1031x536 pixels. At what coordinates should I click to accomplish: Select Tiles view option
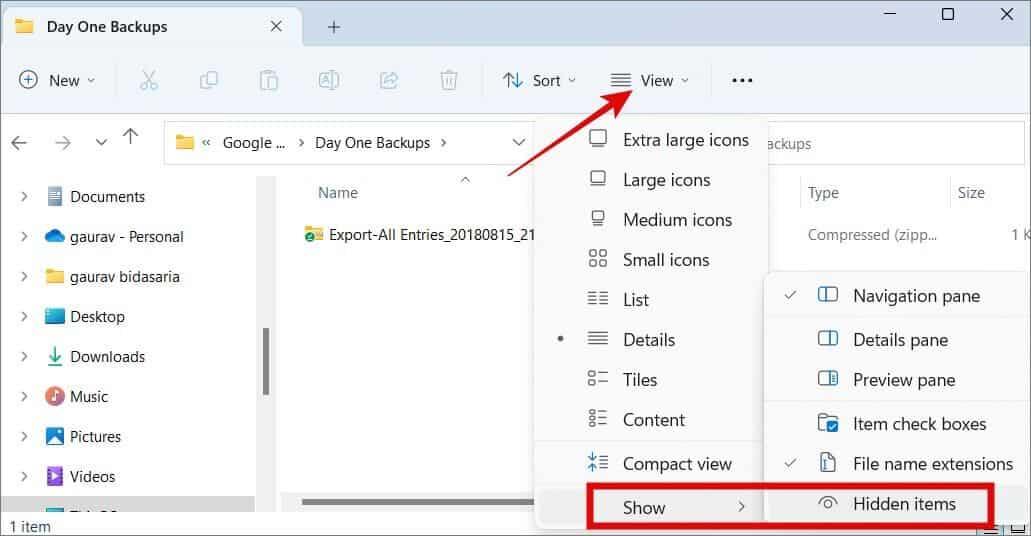(623, 379)
